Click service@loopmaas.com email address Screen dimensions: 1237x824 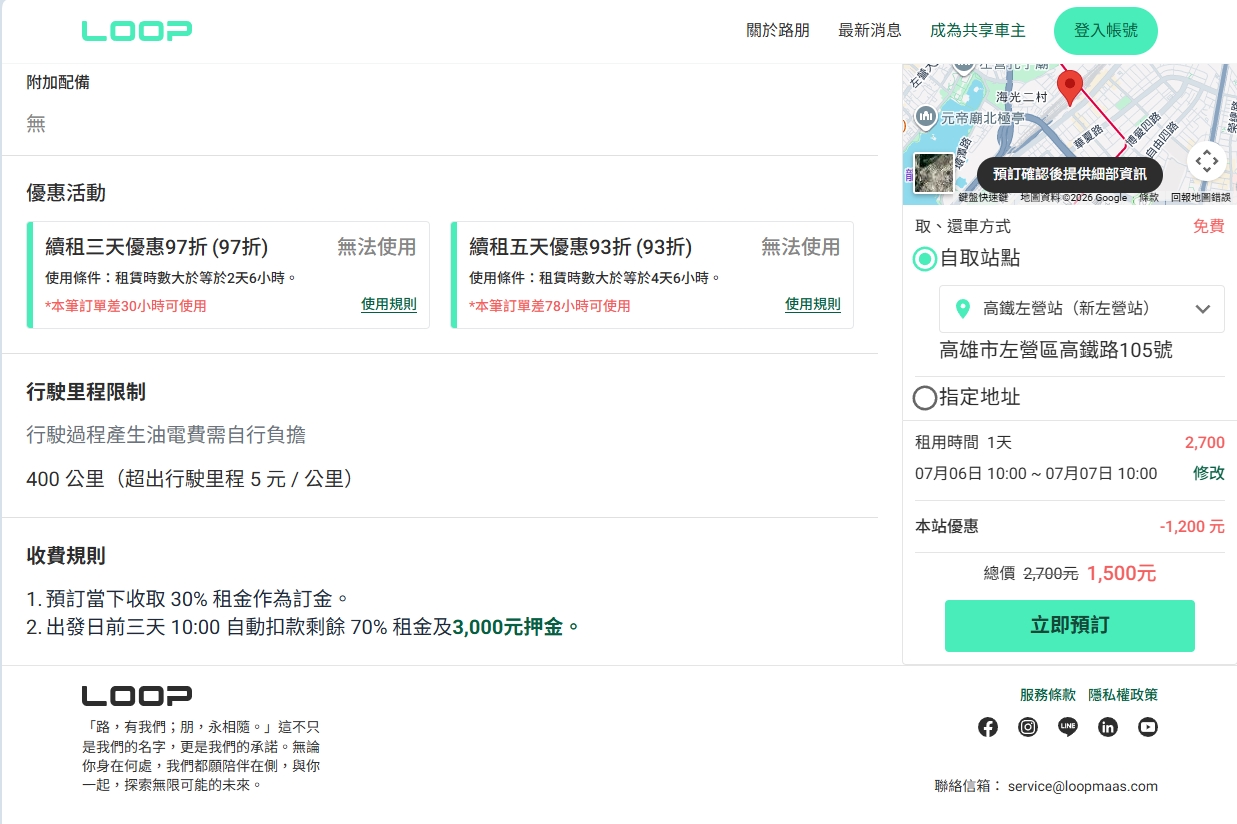[1083, 786]
